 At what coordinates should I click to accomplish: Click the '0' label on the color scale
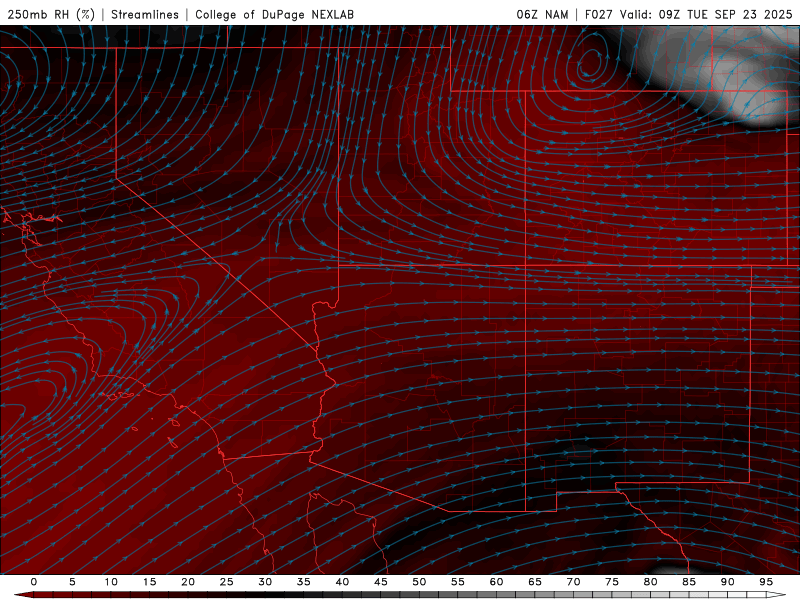click(34, 582)
